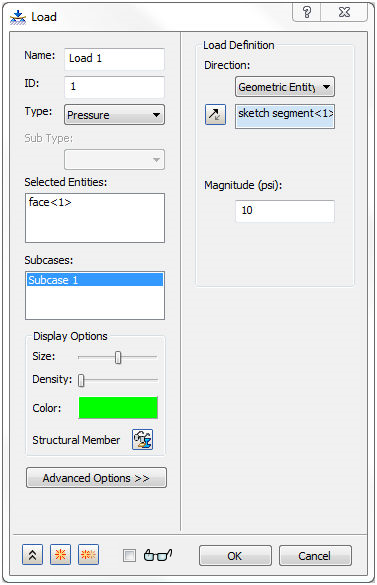
Task: Open the Direction Geometric Entity dropdown
Action: click(x=285, y=87)
